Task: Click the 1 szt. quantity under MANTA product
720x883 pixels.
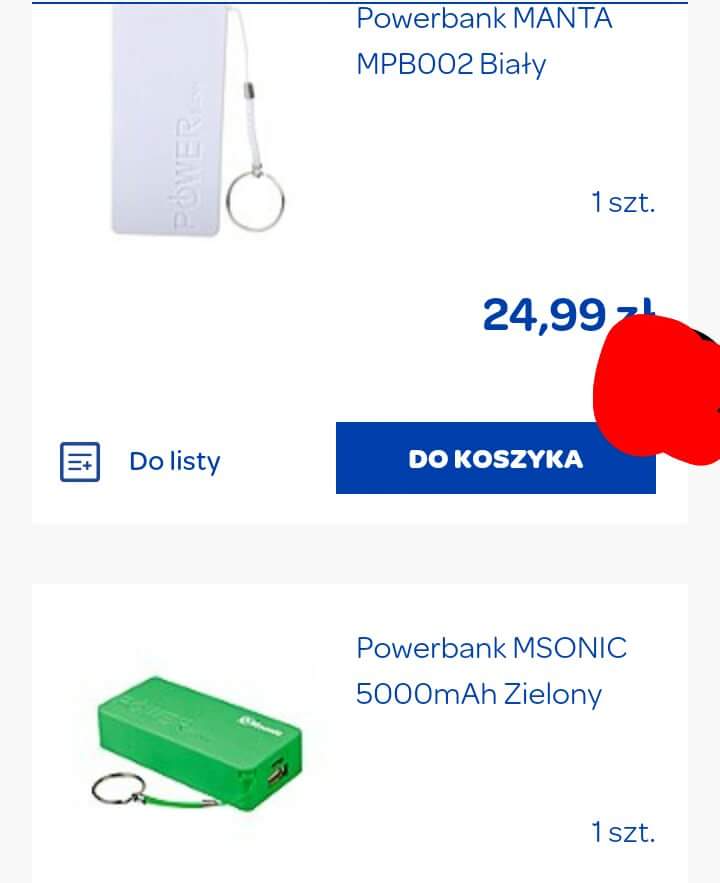Action: pyautogui.click(x=623, y=202)
